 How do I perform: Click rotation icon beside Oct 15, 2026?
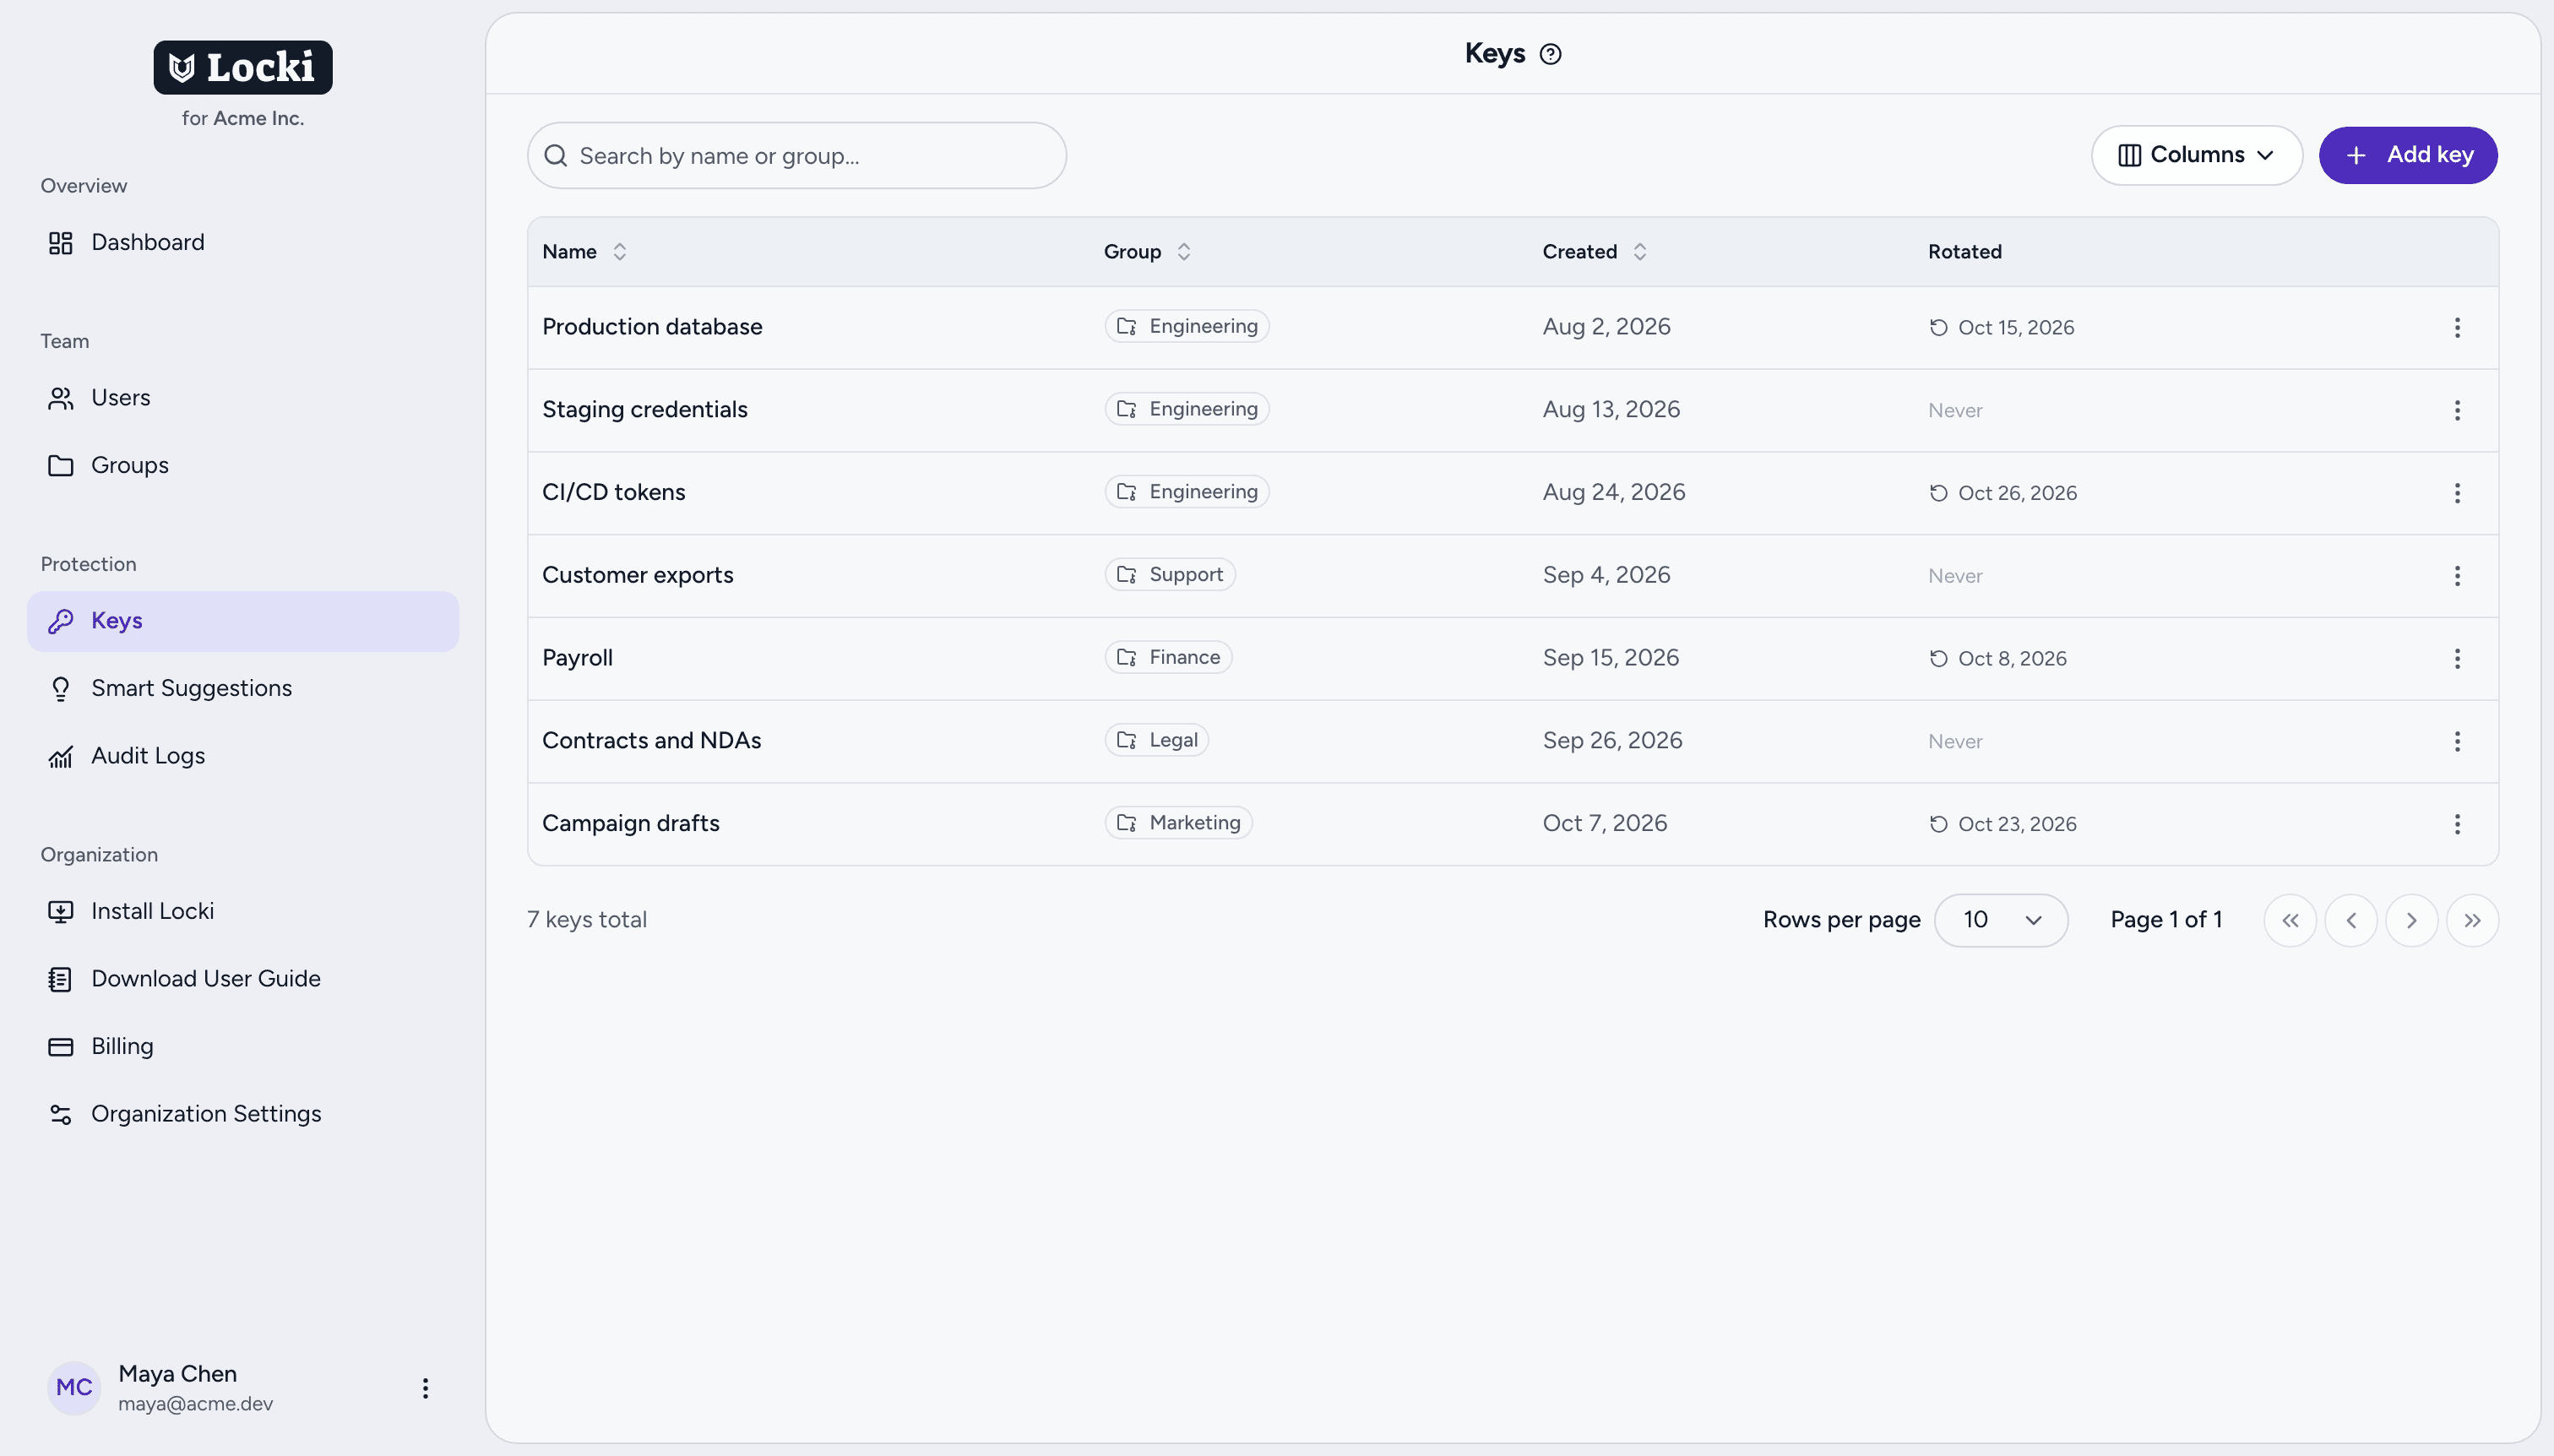point(1938,328)
